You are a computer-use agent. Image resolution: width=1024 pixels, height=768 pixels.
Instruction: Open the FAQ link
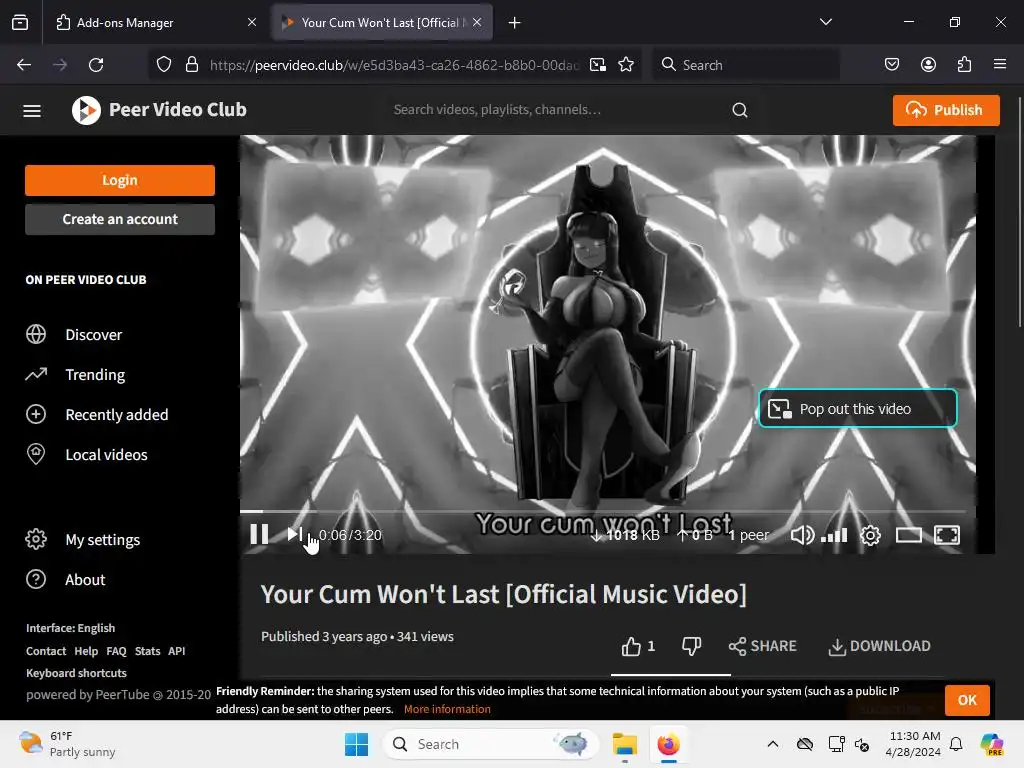(x=116, y=651)
